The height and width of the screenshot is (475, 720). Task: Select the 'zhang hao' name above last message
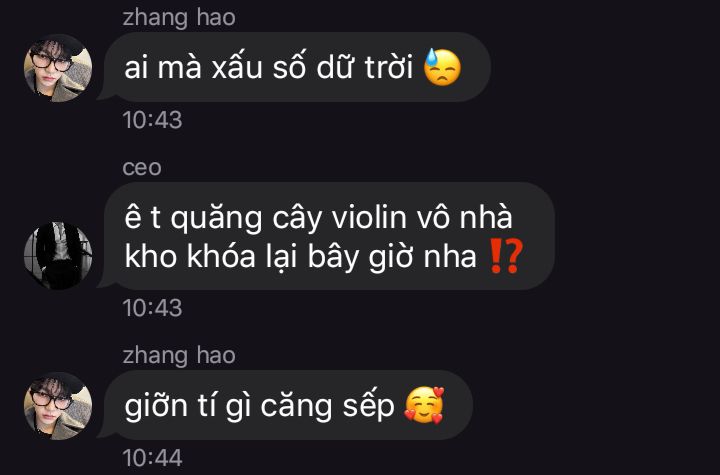click(x=179, y=356)
